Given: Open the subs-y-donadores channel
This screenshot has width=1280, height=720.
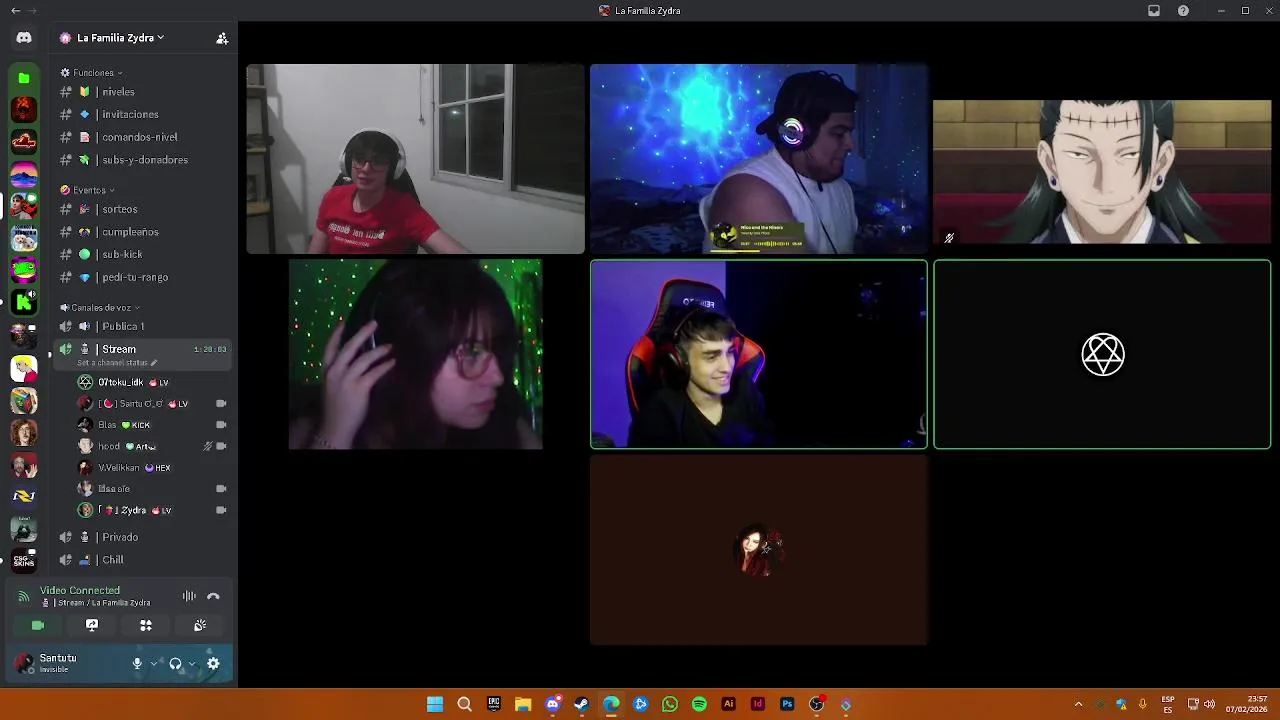Looking at the screenshot, I should point(143,160).
